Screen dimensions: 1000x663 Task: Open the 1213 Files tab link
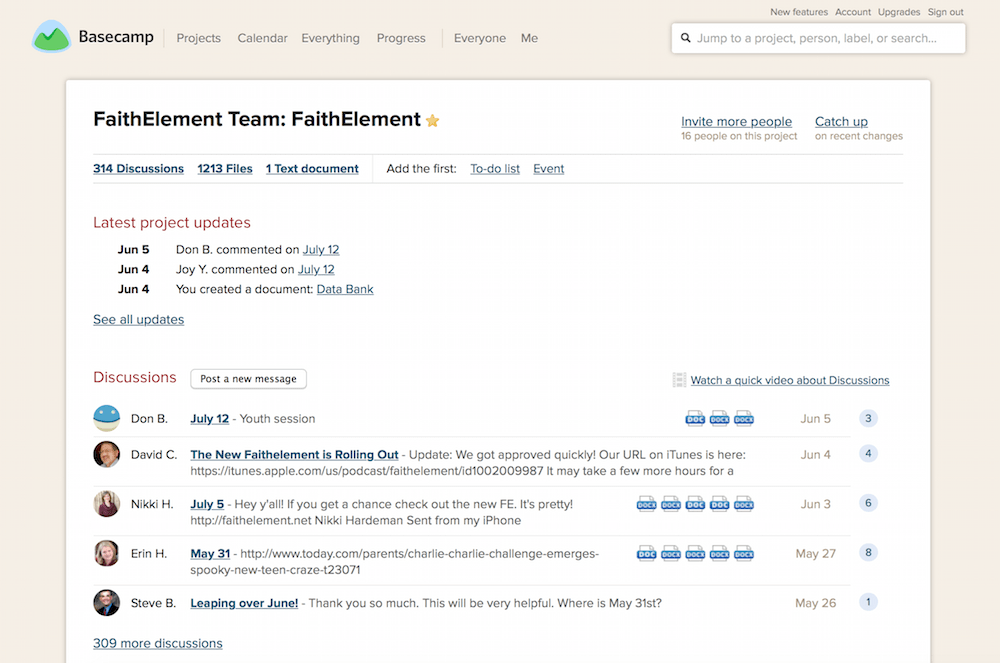(x=224, y=168)
